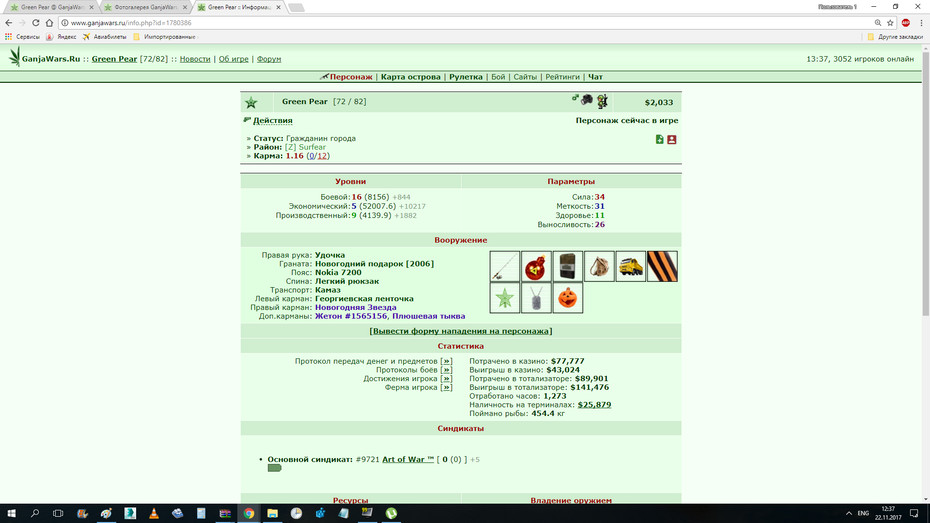
Task: Click the New Year gift grenade icon
Action: [x=536, y=266]
